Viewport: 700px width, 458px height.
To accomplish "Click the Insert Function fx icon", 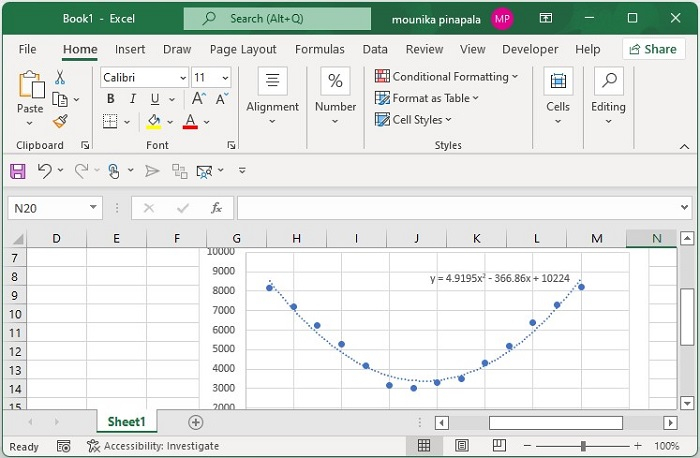I will [215, 208].
